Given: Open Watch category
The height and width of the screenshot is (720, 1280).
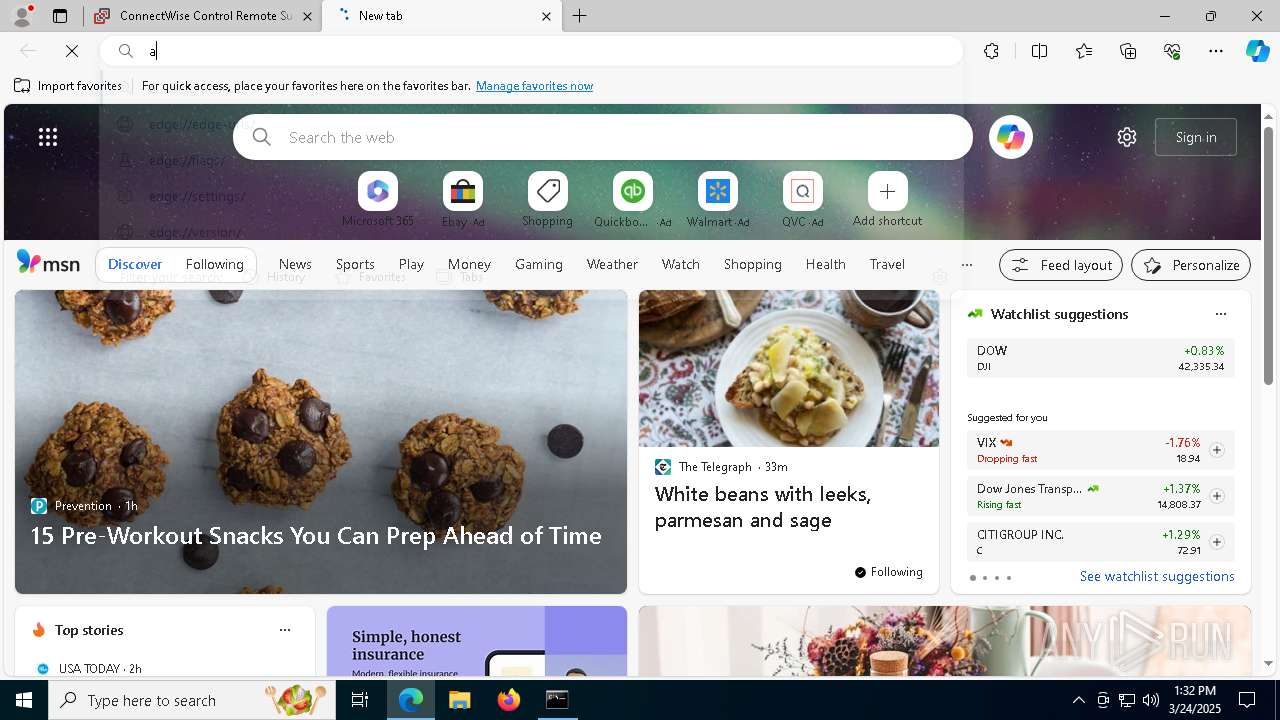Looking at the screenshot, I should point(680,264).
